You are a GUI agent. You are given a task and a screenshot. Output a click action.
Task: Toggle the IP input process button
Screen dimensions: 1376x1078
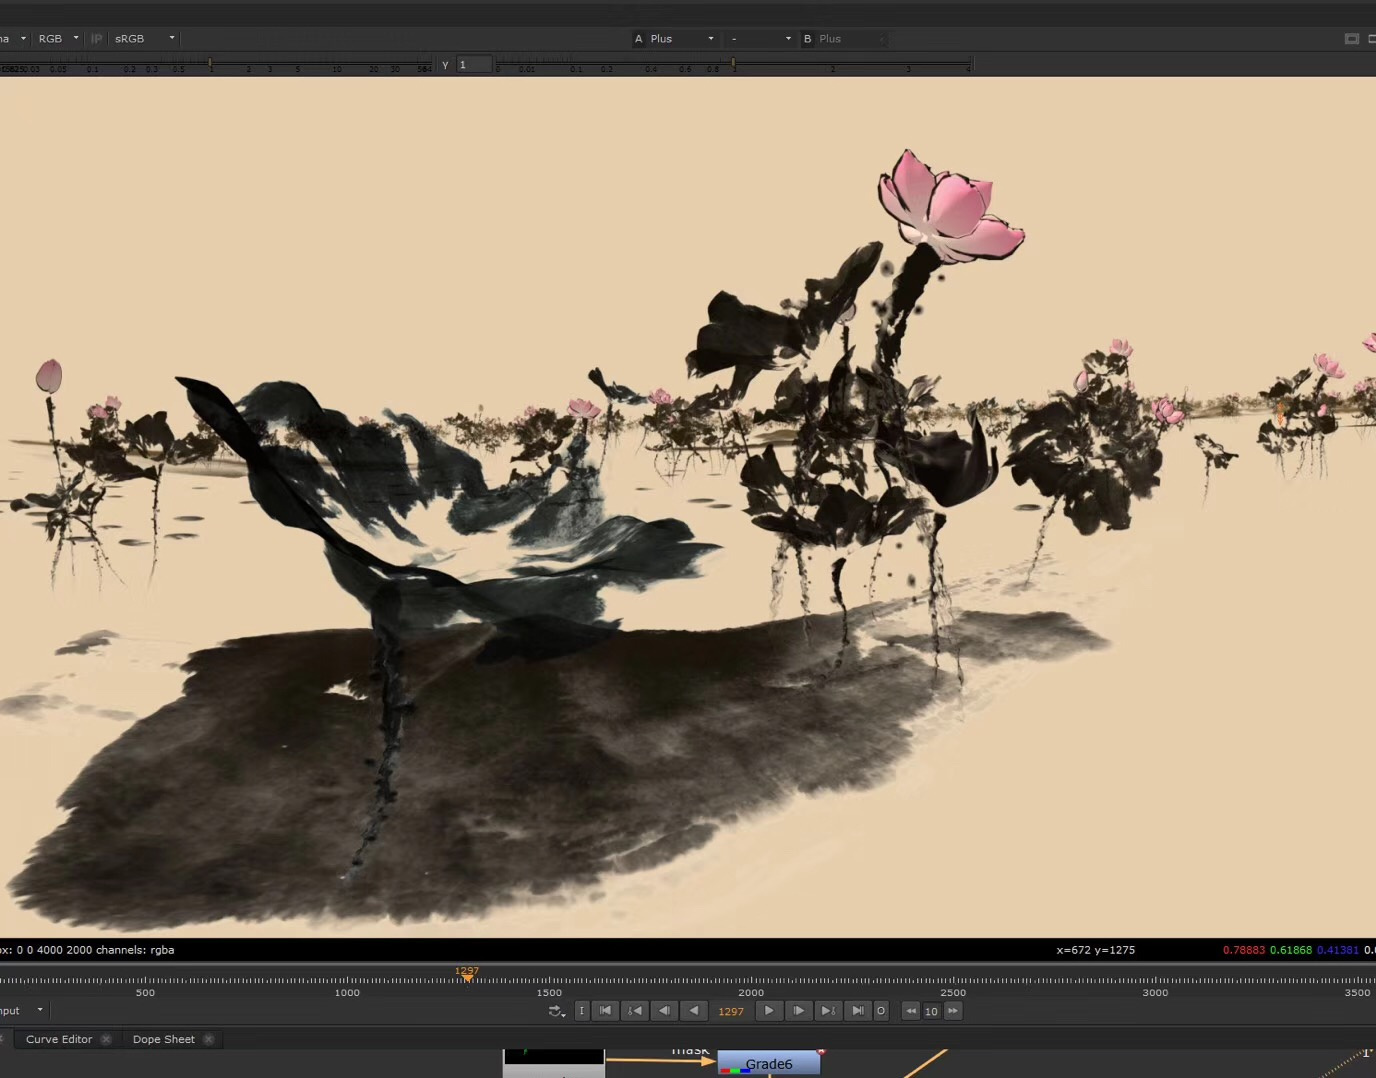97,39
